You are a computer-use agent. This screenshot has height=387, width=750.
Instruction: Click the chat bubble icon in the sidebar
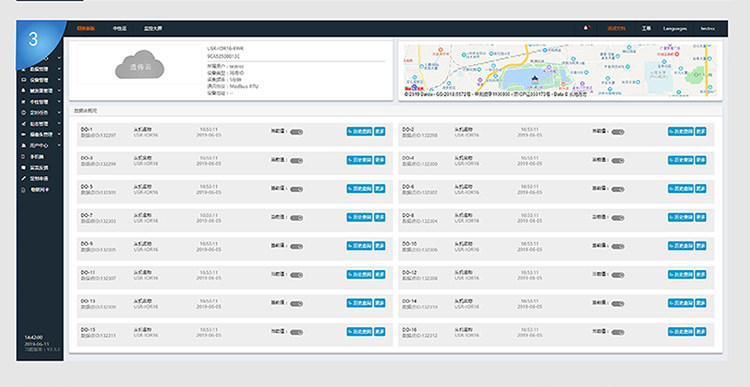click(x=24, y=168)
